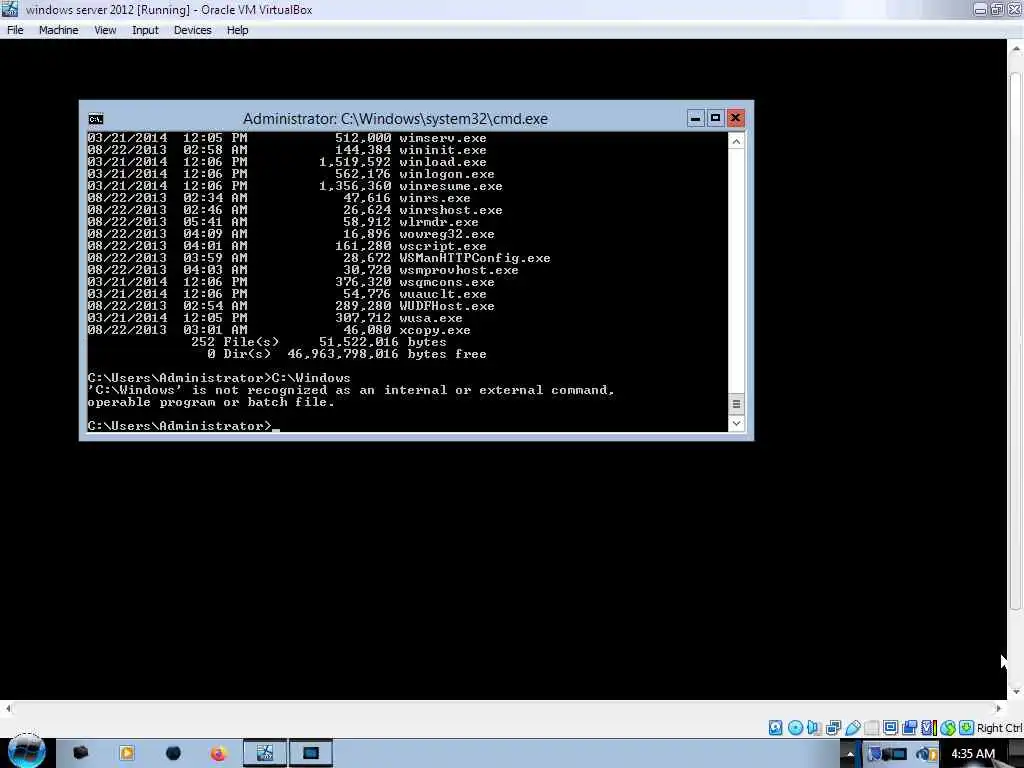Viewport: 1024px width, 768px height.
Task: Click the network adapters status icon
Action: tap(833, 728)
